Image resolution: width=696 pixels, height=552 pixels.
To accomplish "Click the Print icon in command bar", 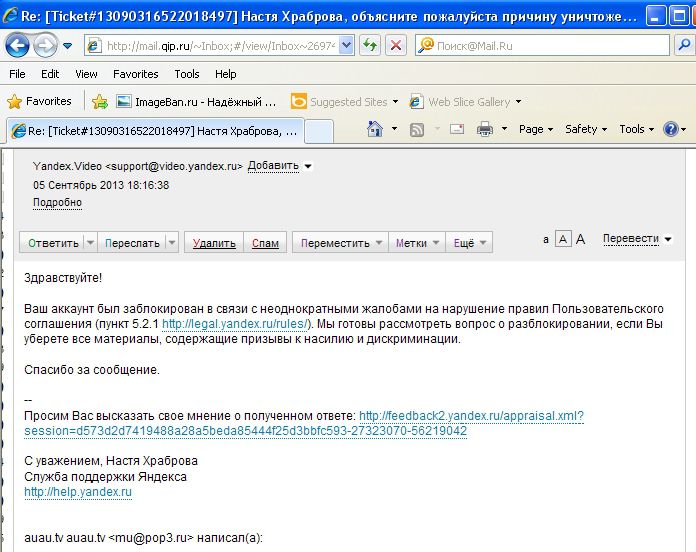I will click(x=485, y=130).
